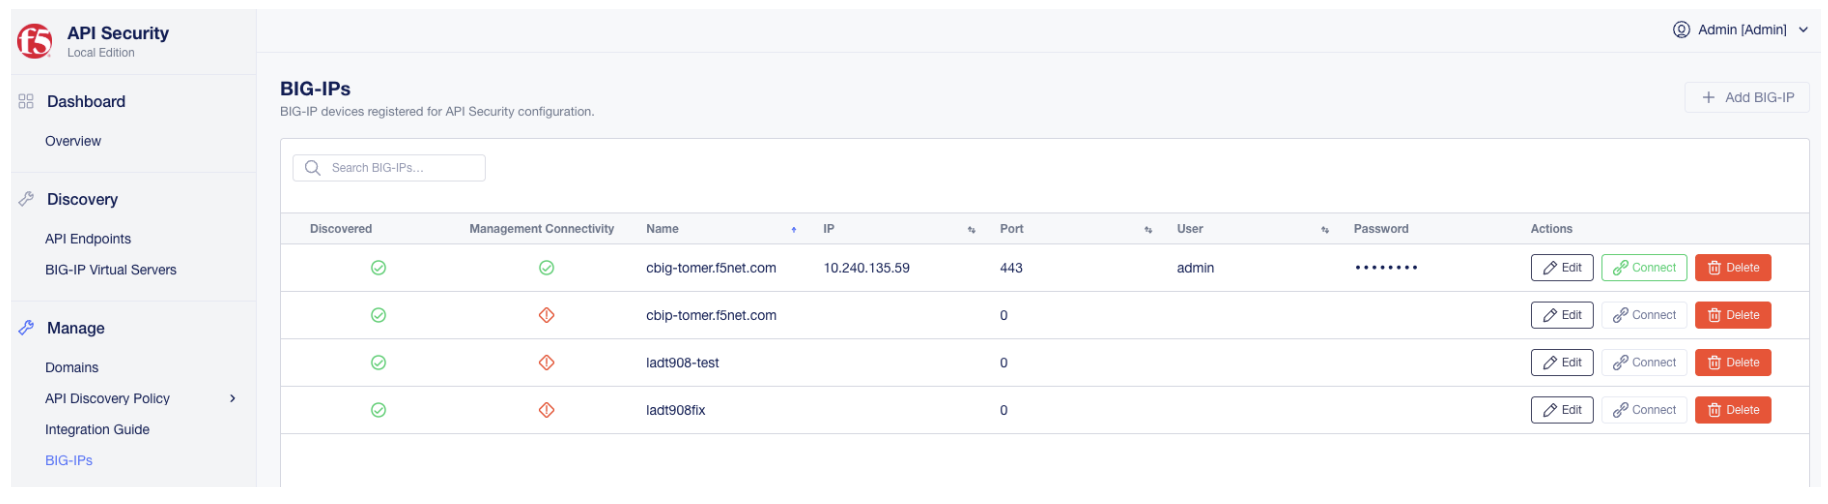This screenshot has width=1828, height=504.
Task: Click green connectivity icon for cbig-tomer.f5net.com
Action: [546, 268]
